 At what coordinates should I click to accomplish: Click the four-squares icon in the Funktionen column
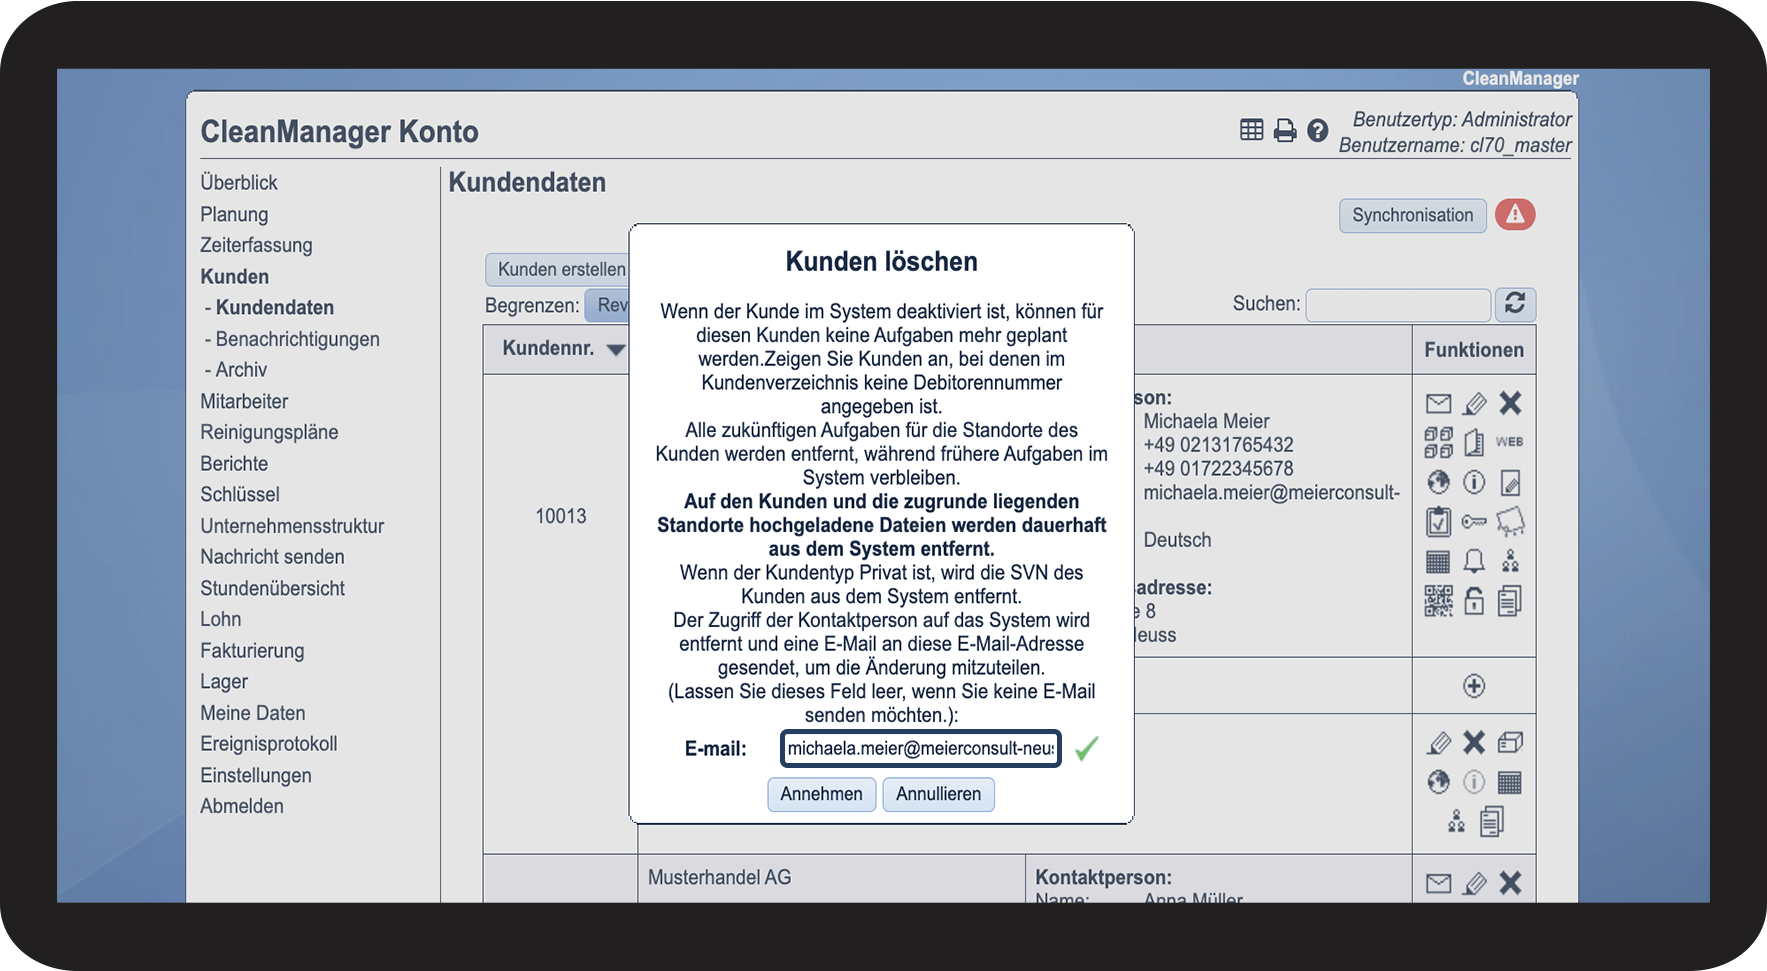pos(1438,442)
